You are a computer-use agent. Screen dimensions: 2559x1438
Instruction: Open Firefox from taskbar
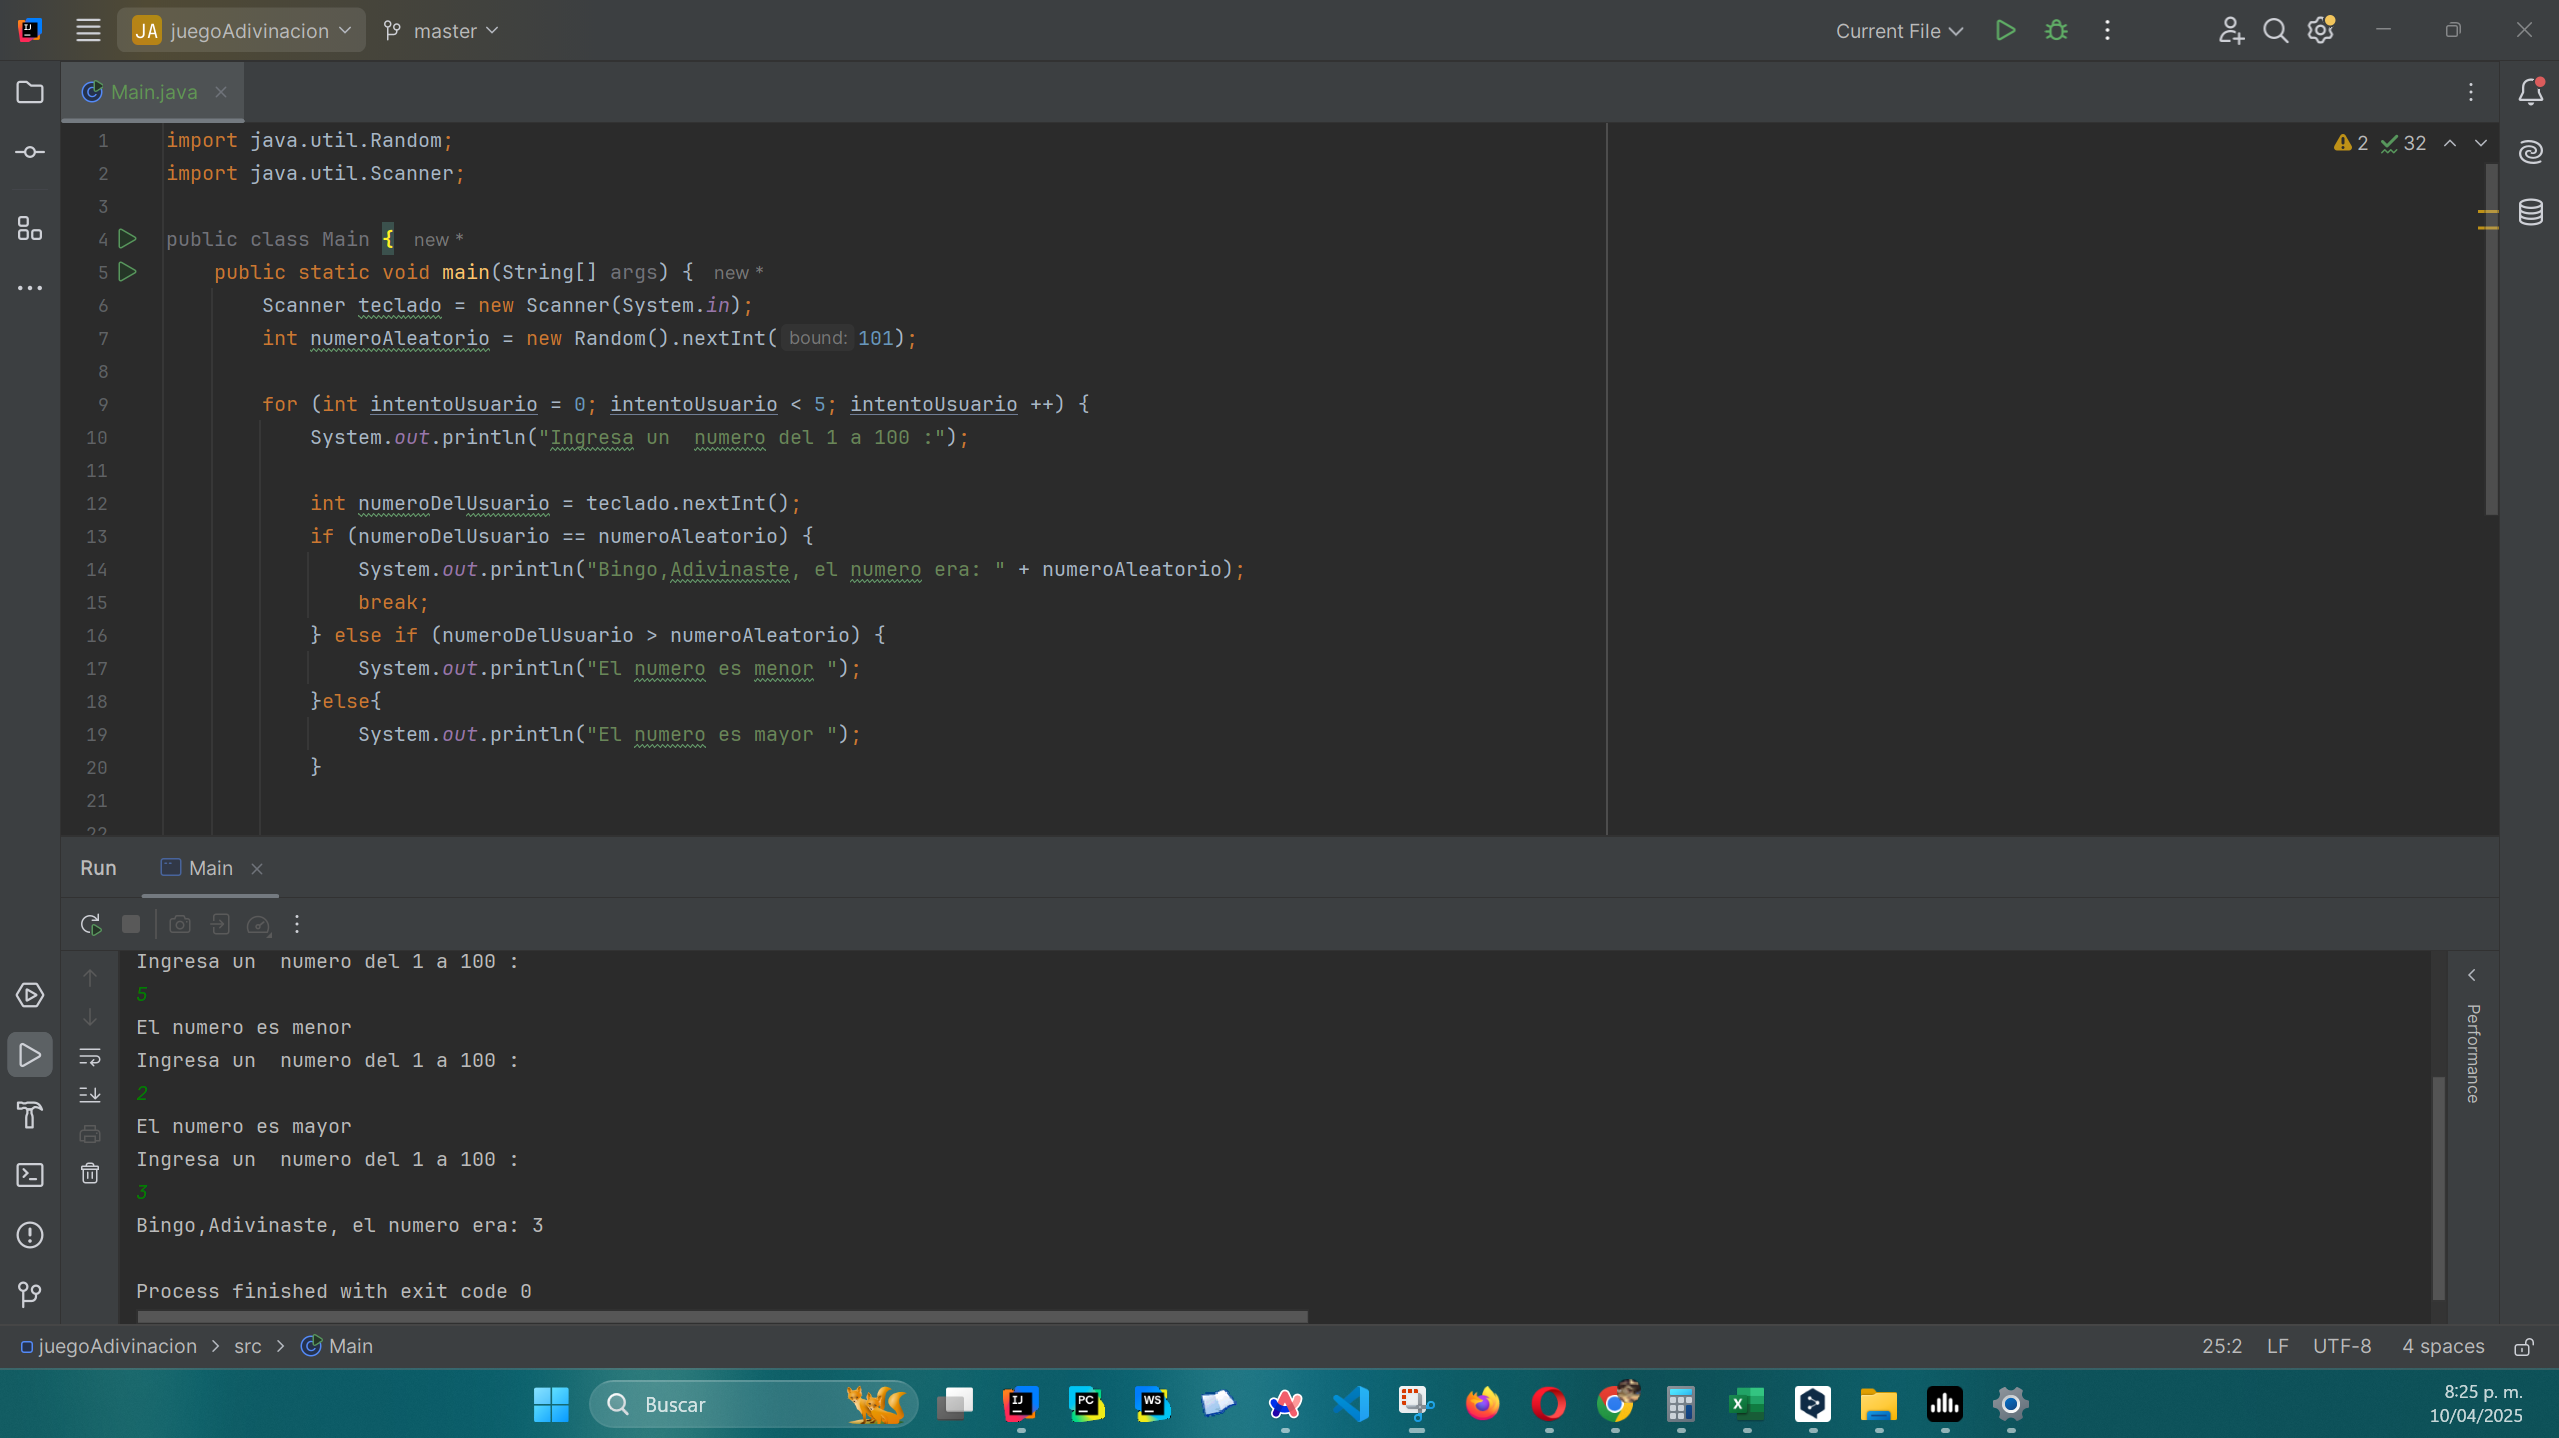(1482, 1404)
